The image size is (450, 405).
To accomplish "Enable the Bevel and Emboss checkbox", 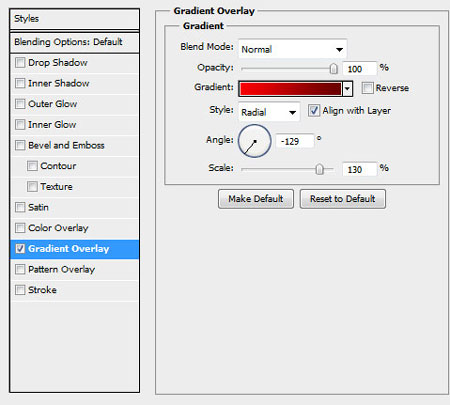I will (20, 145).
